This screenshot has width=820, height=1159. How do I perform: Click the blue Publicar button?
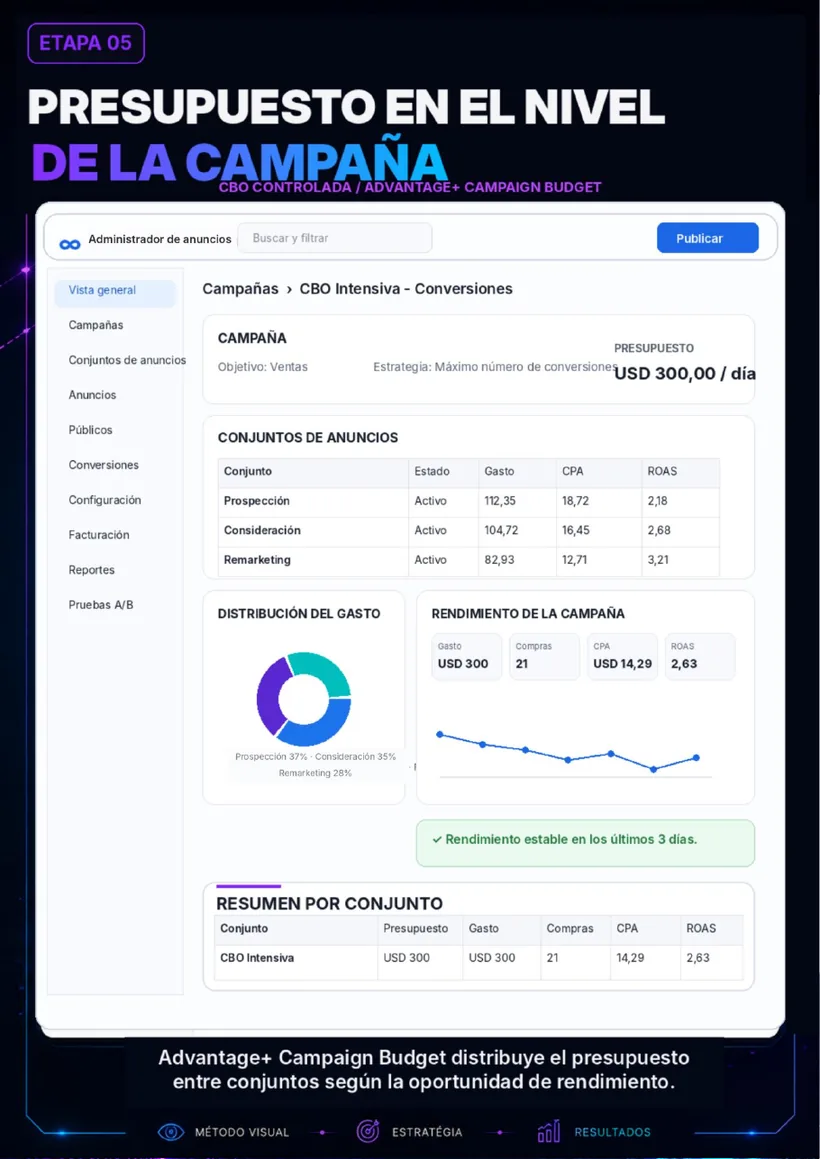pos(708,238)
